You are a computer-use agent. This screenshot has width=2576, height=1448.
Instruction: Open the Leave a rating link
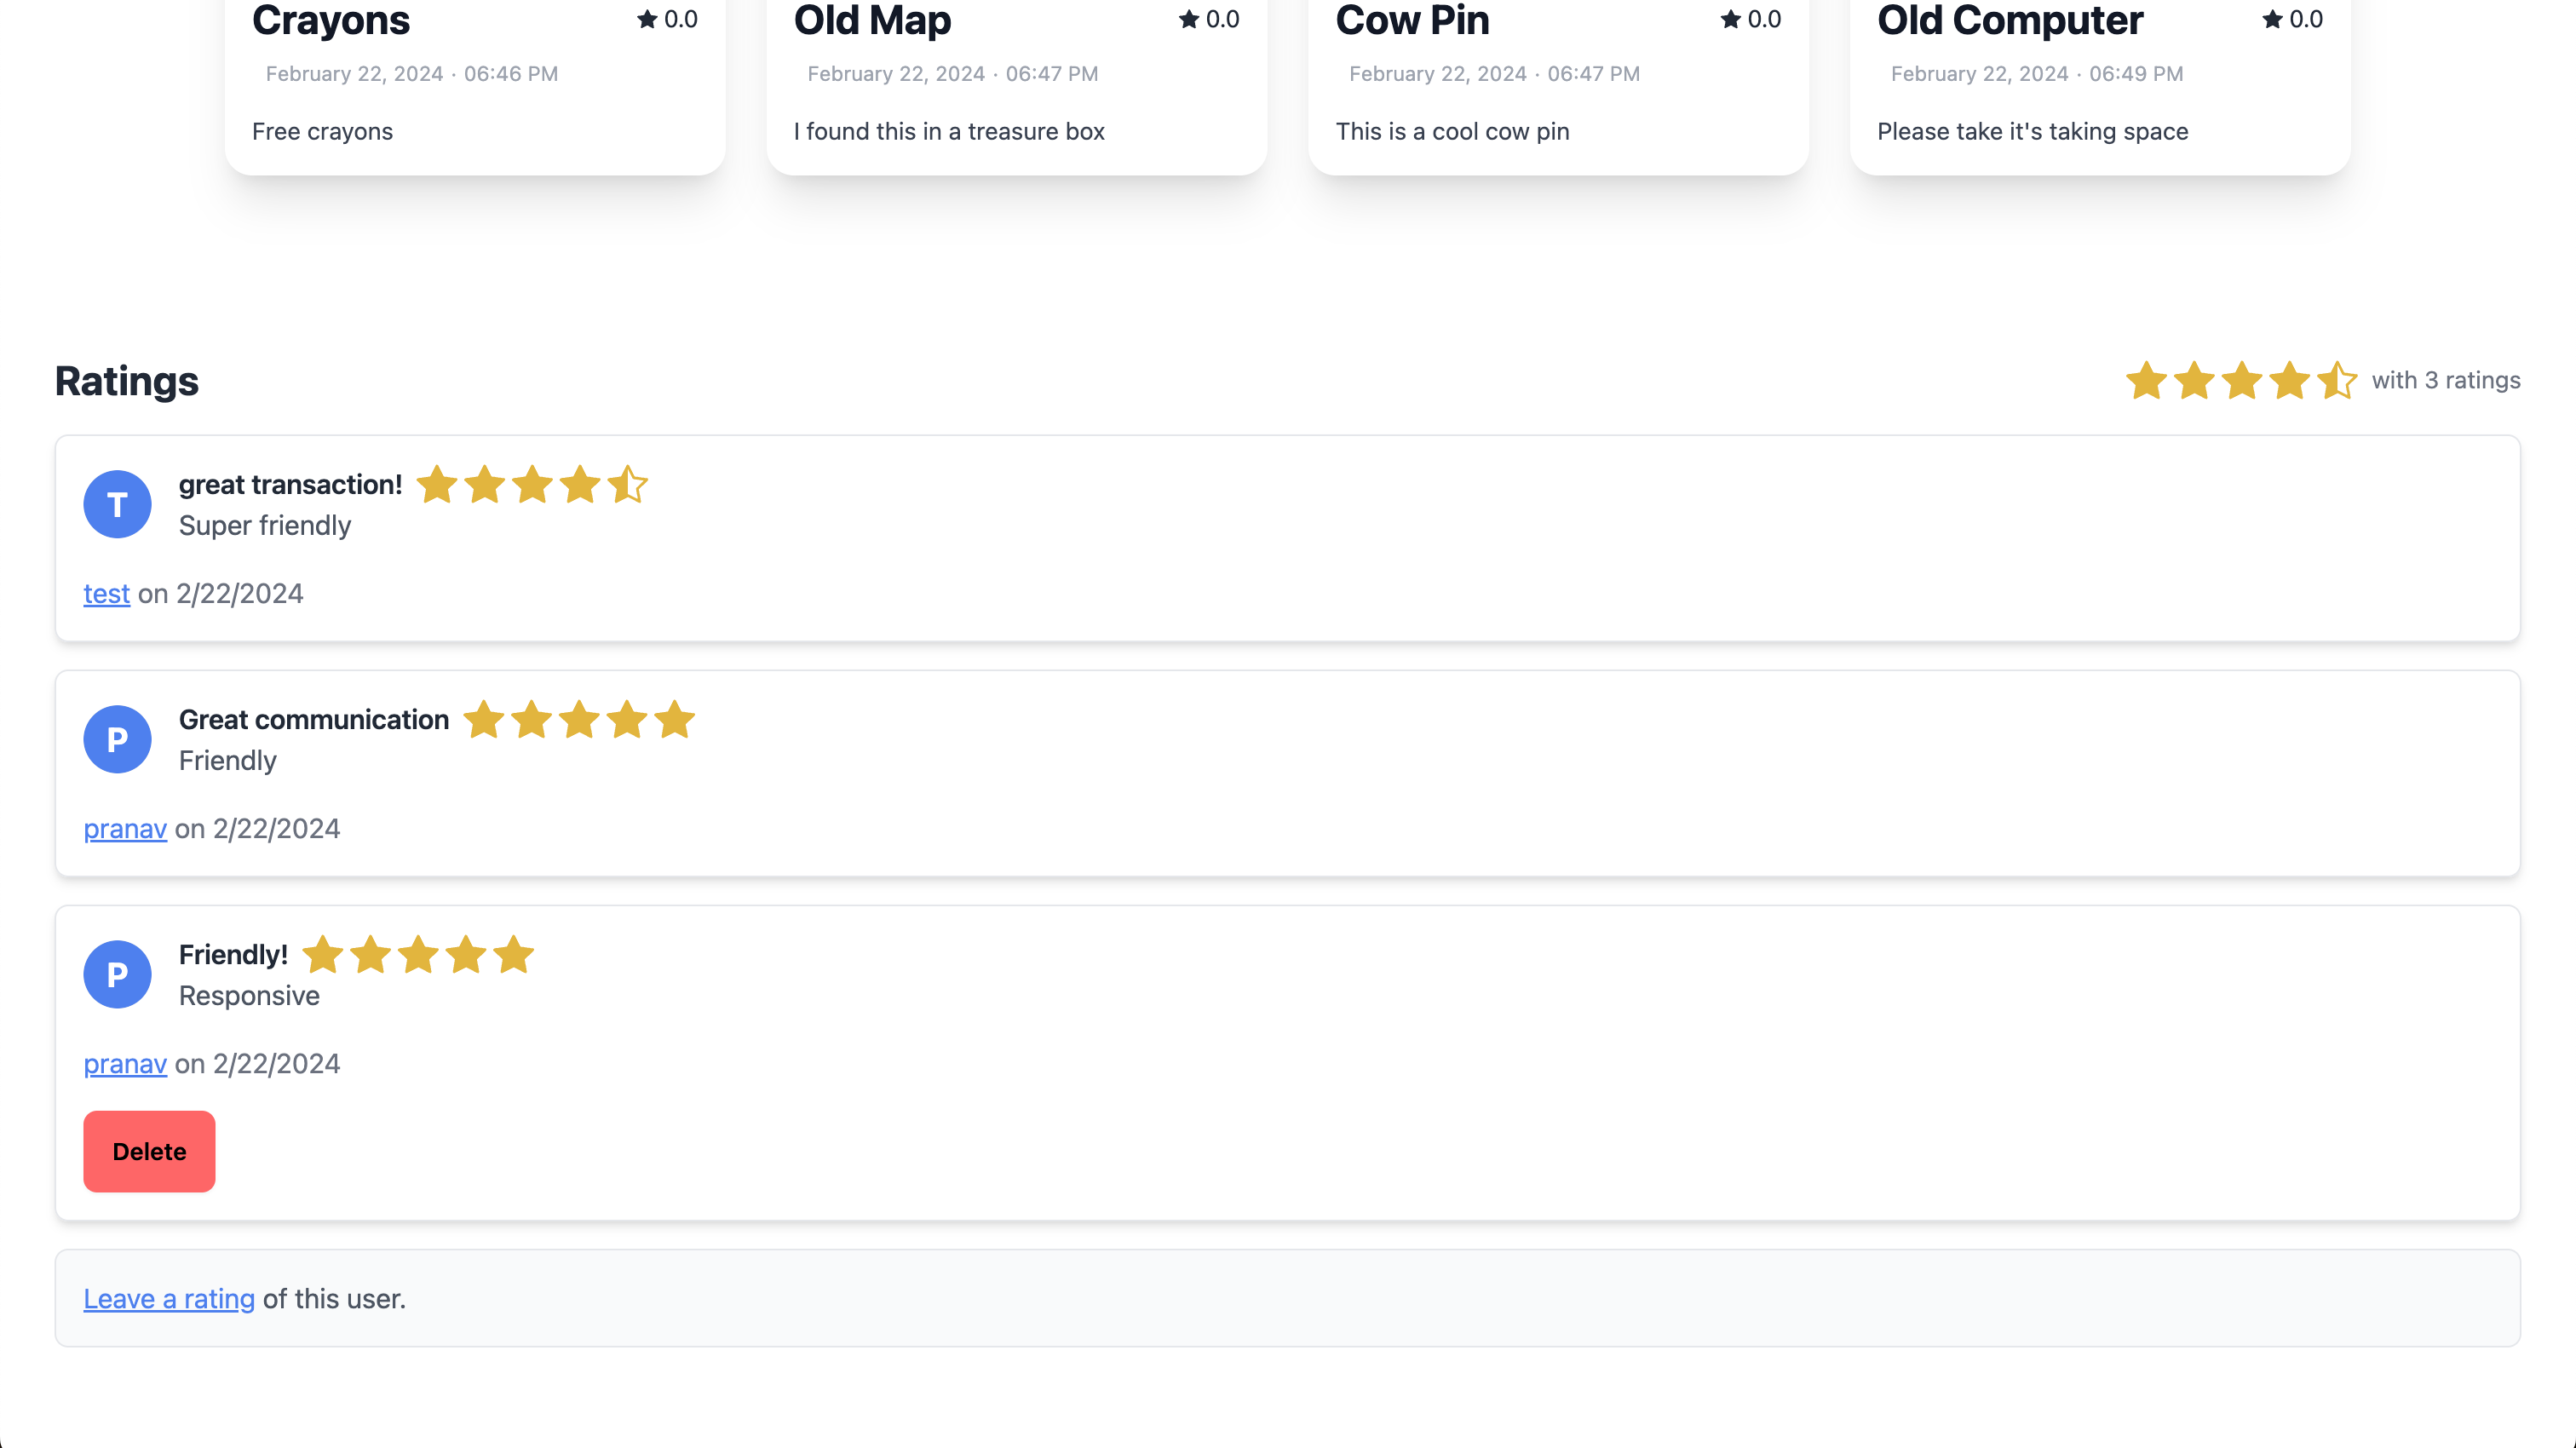pyautogui.click(x=169, y=1298)
